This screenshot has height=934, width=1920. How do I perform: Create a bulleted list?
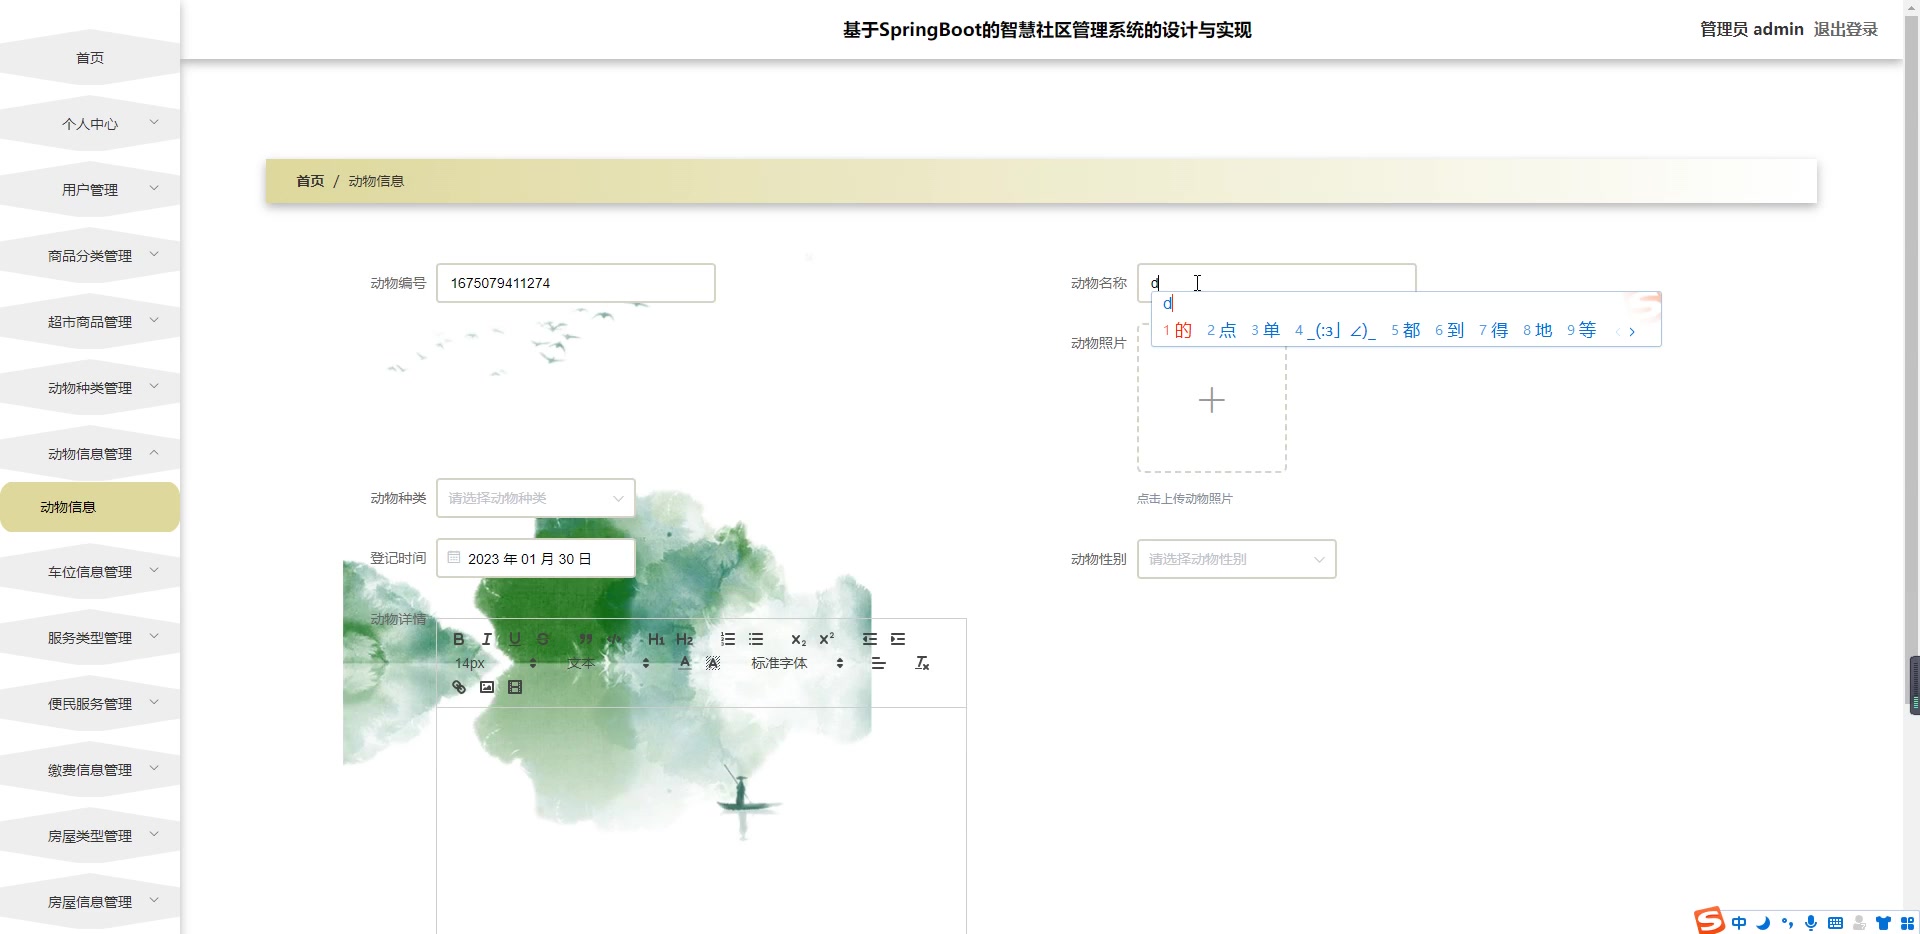(756, 639)
